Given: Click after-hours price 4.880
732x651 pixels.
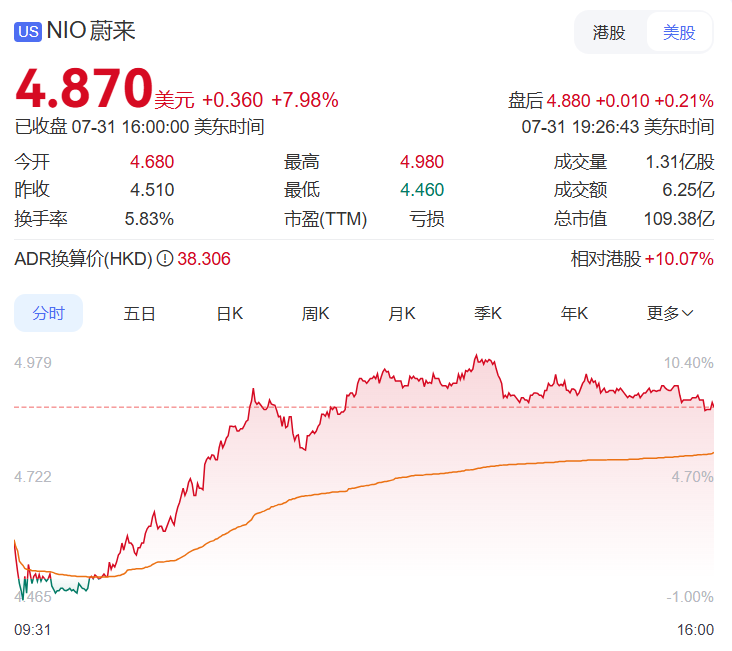Looking at the screenshot, I should pos(568,101).
